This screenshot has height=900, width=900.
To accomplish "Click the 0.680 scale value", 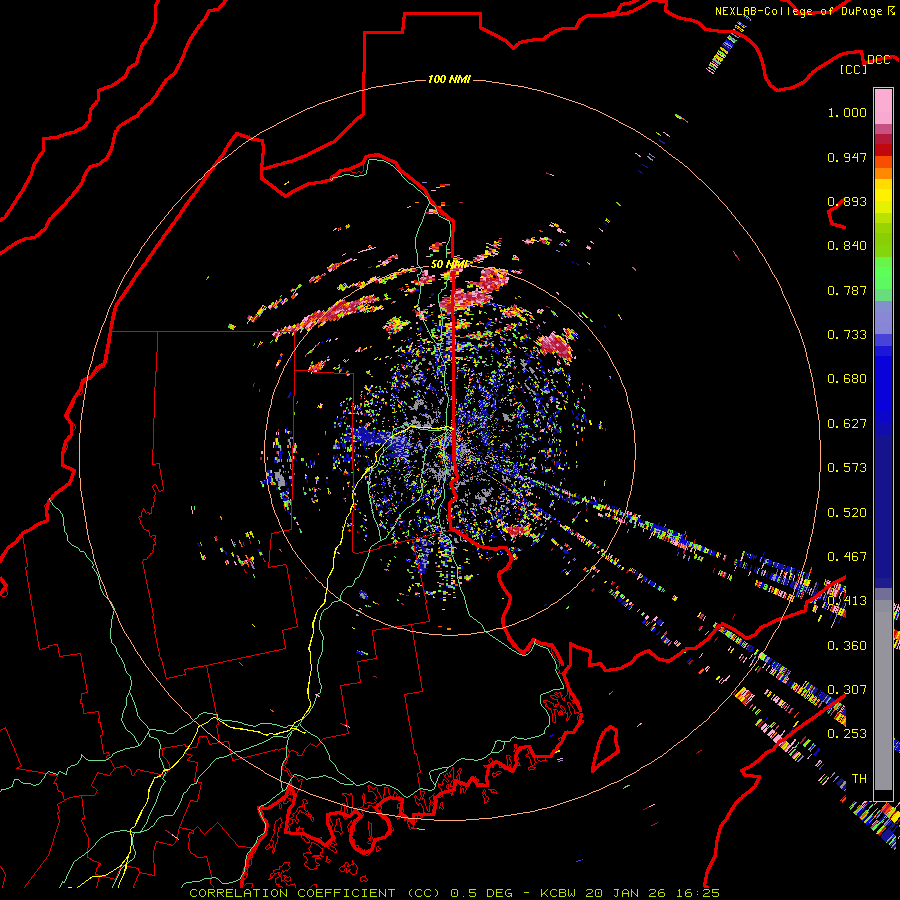I will 847,379.
